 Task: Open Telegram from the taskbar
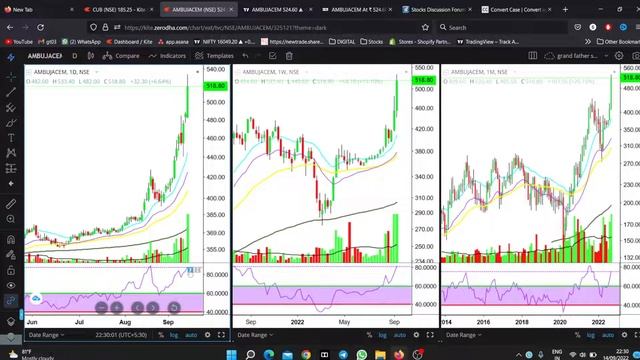tap(343, 354)
